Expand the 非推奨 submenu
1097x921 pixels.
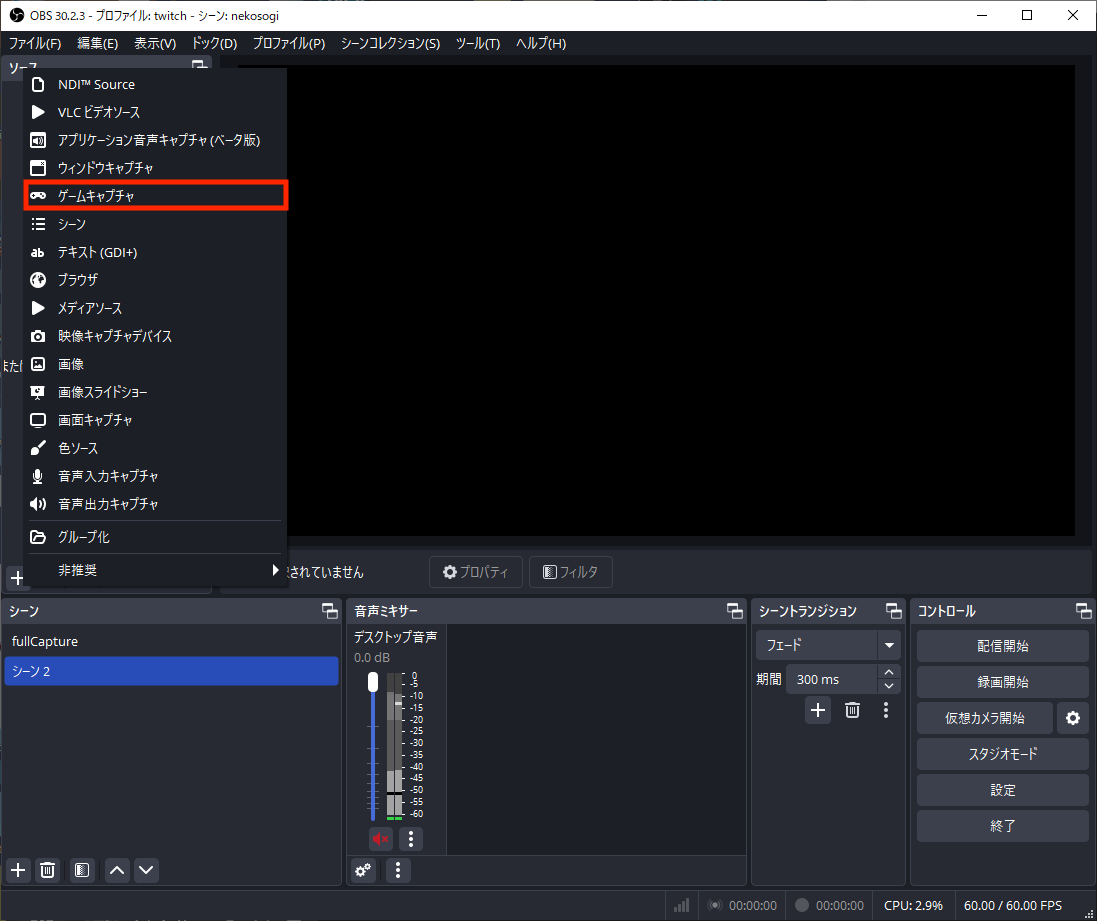click(154, 570)
